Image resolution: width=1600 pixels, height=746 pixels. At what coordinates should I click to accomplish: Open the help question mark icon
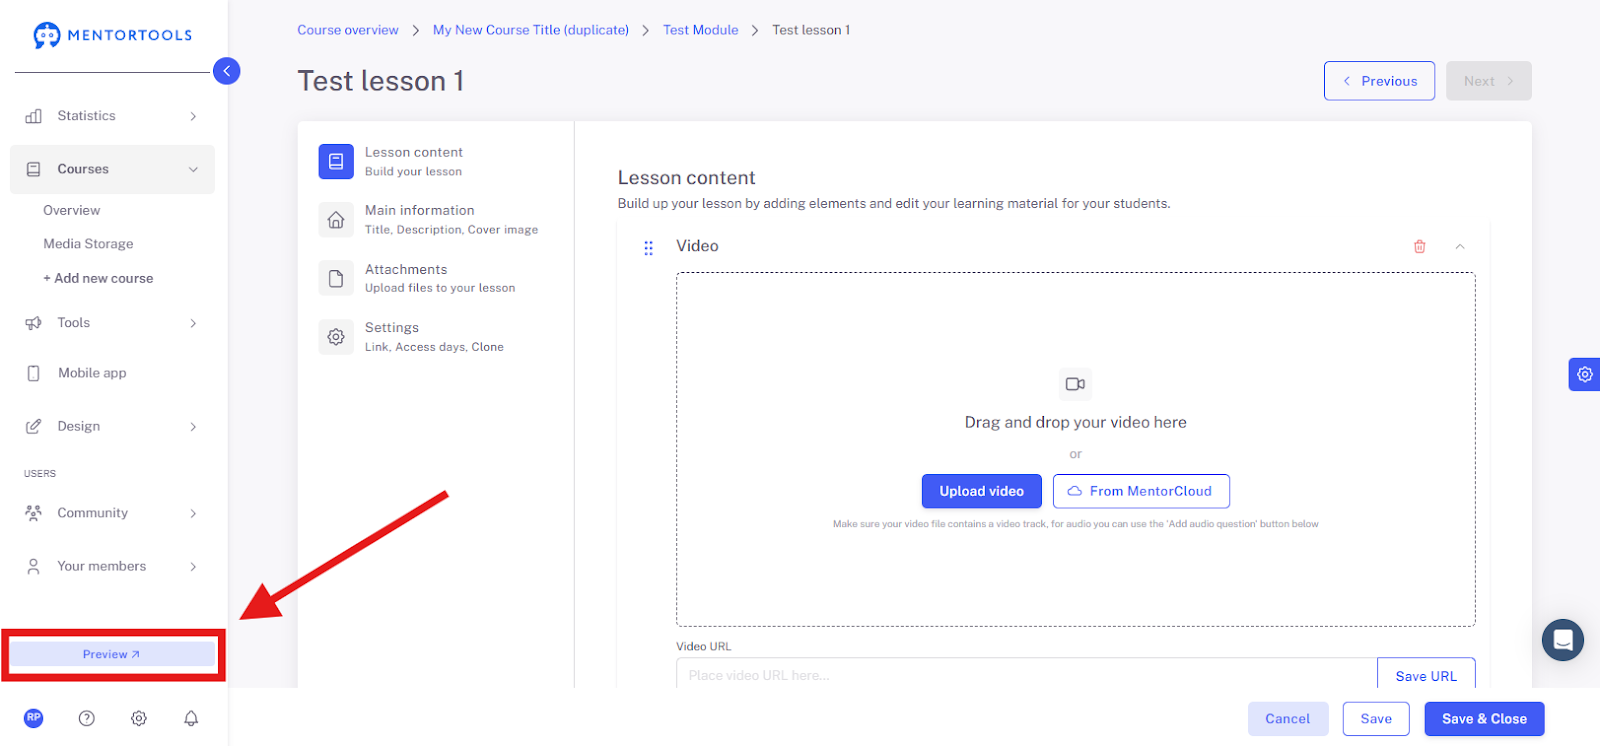(87, 718)
